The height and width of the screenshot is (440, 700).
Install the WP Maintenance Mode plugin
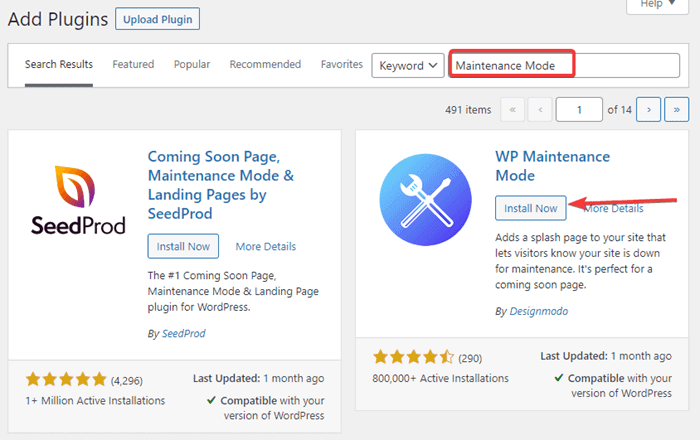click(x=531, y=208)
